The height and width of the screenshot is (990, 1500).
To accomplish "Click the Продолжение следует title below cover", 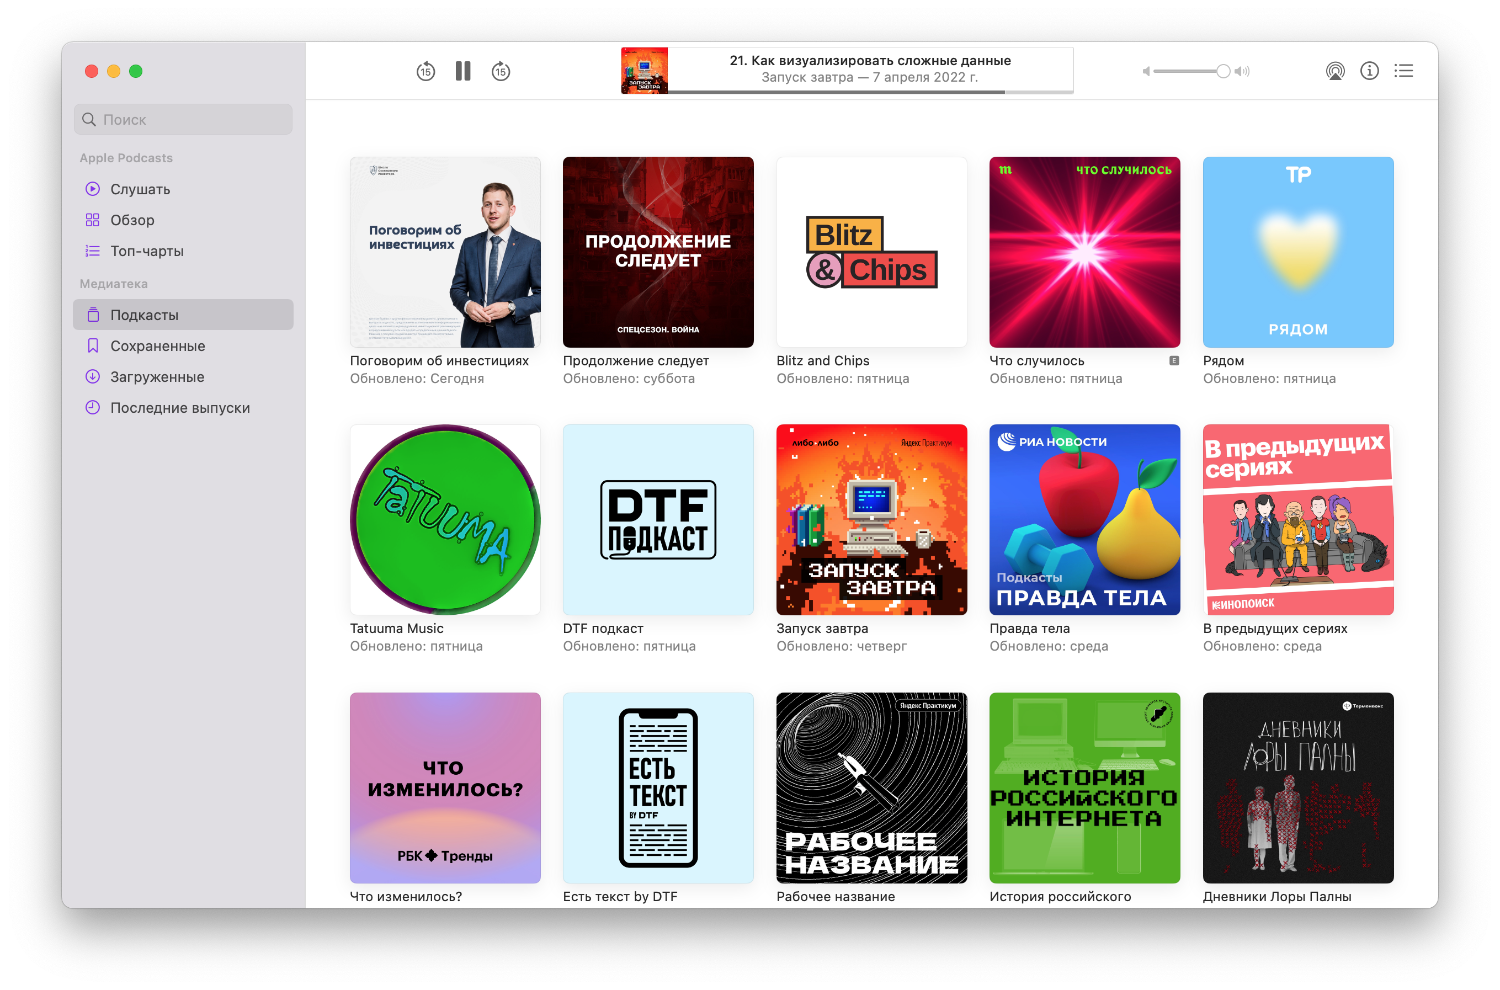I will pos(636,361).
